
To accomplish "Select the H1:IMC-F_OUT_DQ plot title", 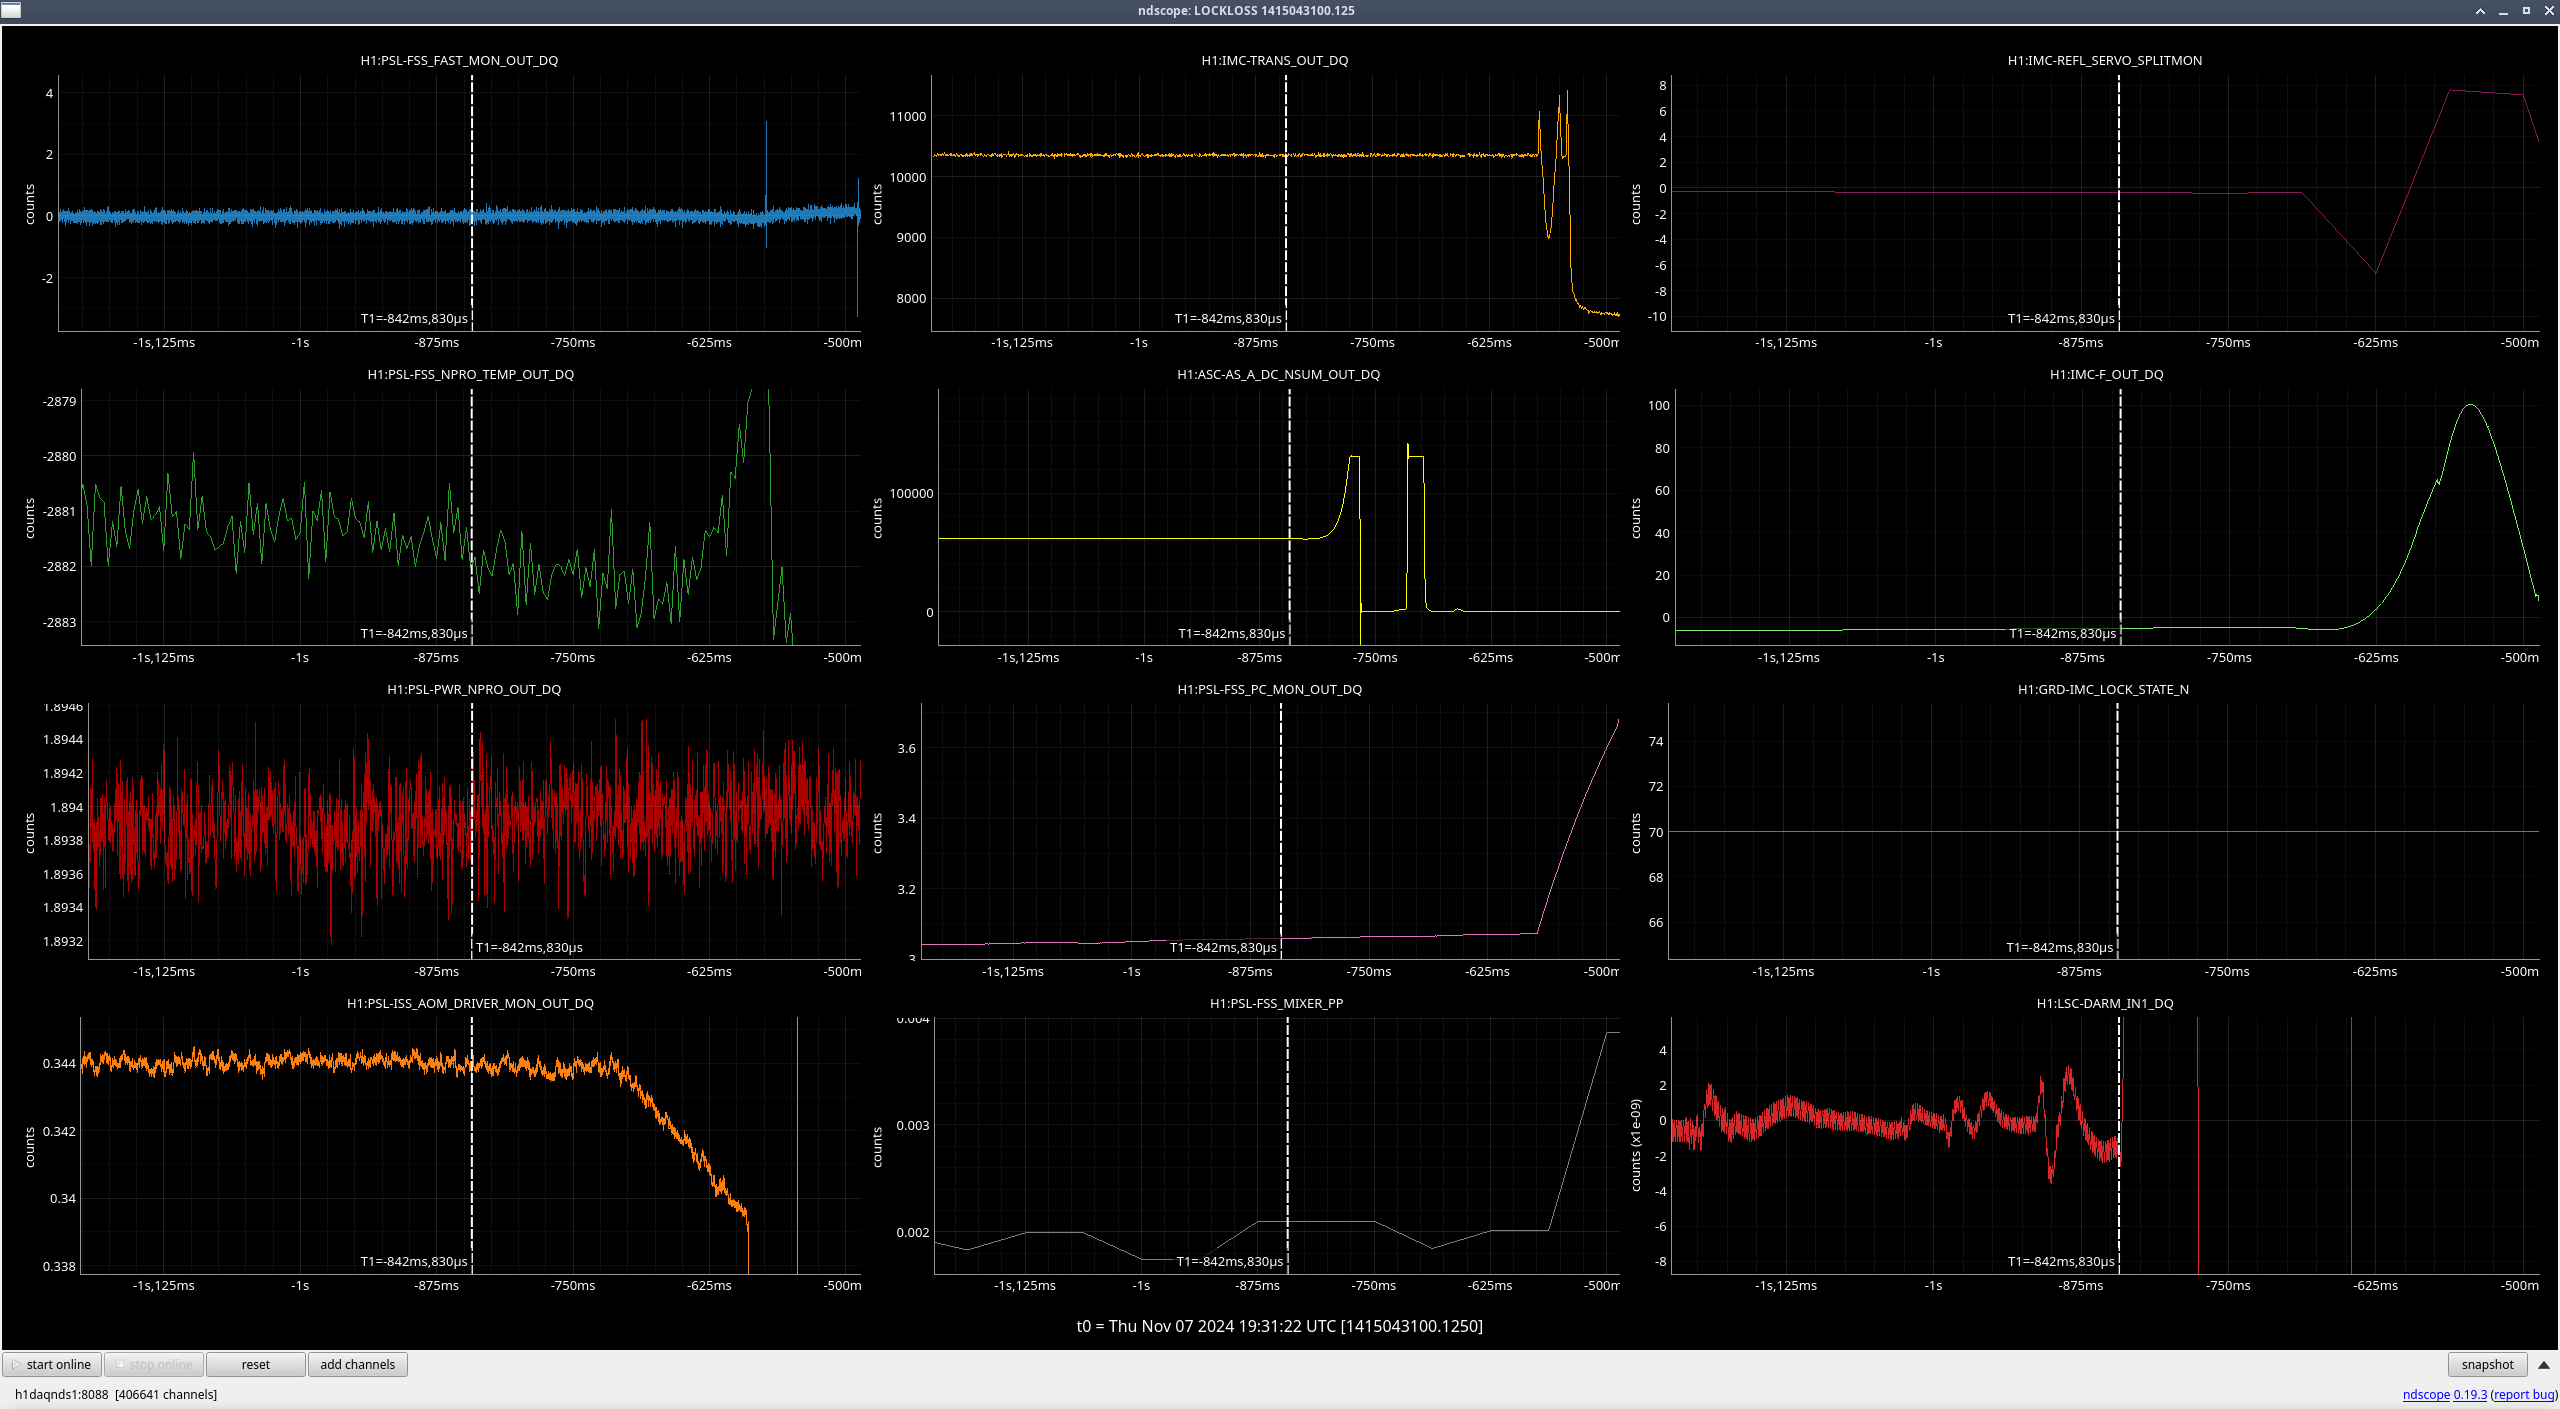I will click(x=2106, y=374).
